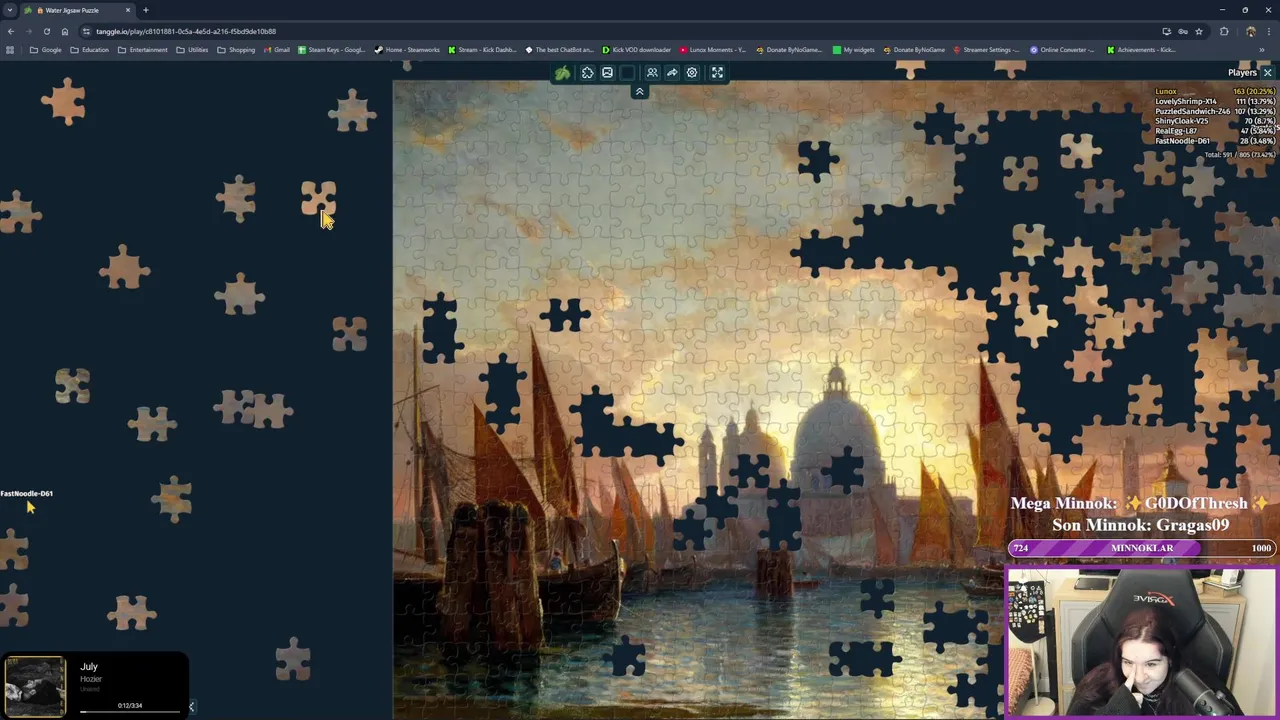
Task: Open the Education bookmarks folder
Action: coord(89,49)
